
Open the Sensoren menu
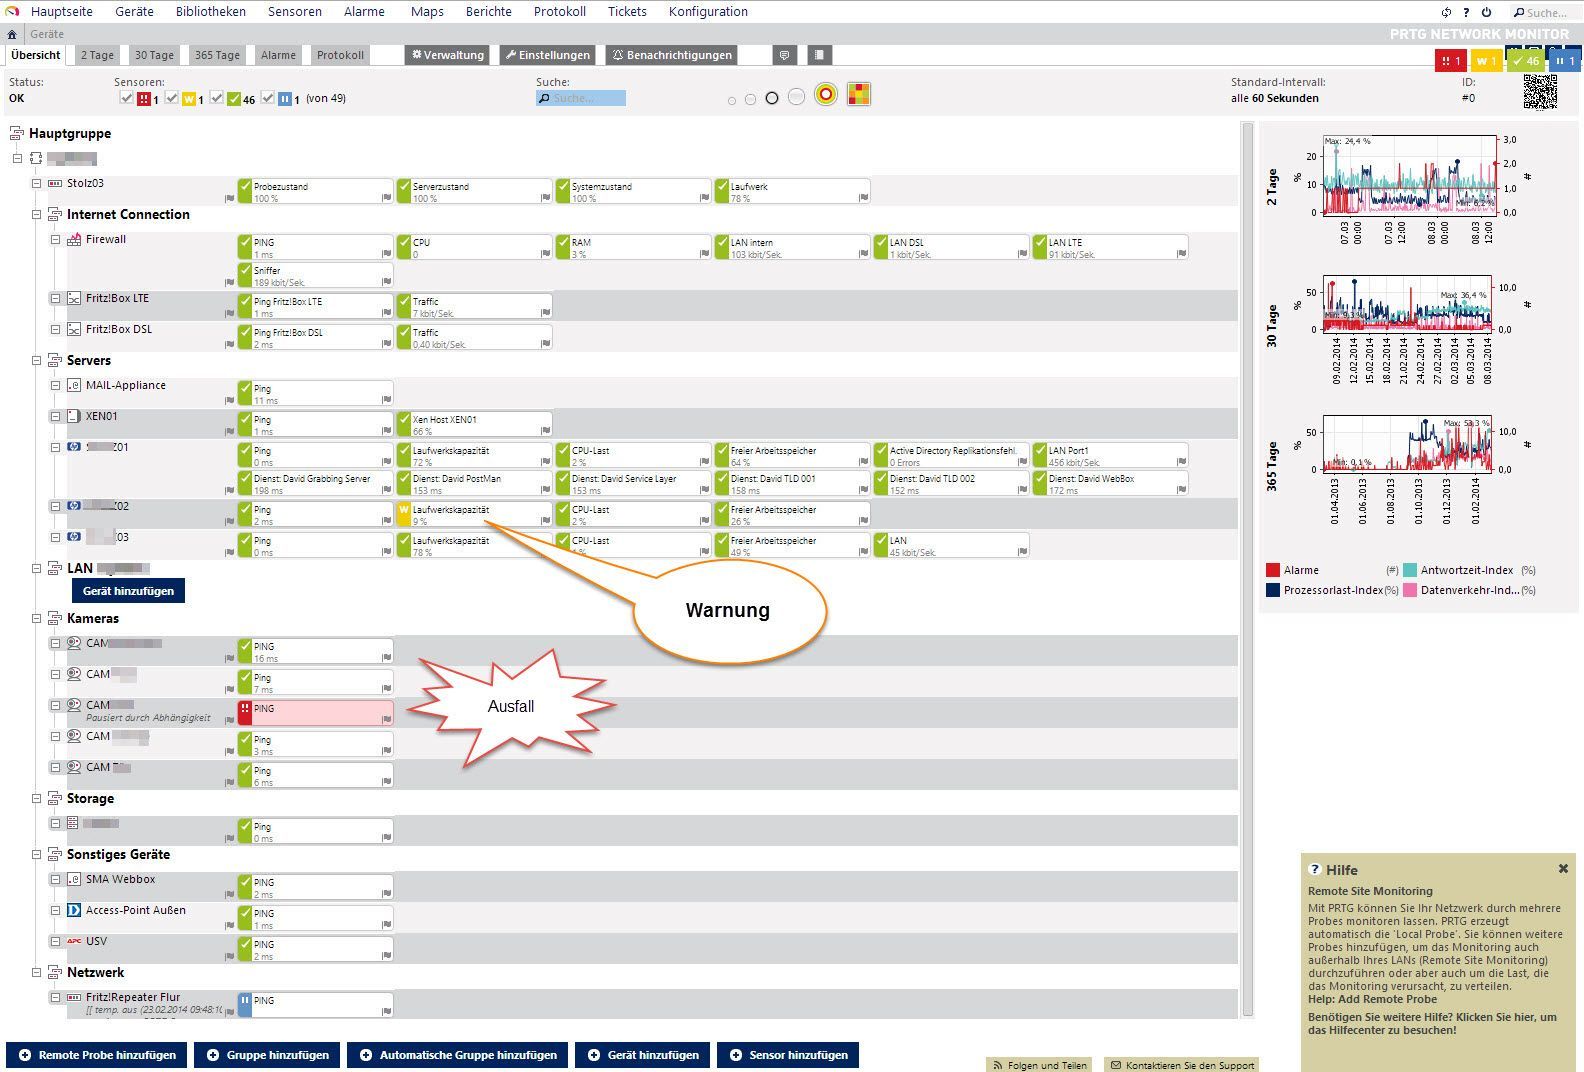(x=295, y=12)
